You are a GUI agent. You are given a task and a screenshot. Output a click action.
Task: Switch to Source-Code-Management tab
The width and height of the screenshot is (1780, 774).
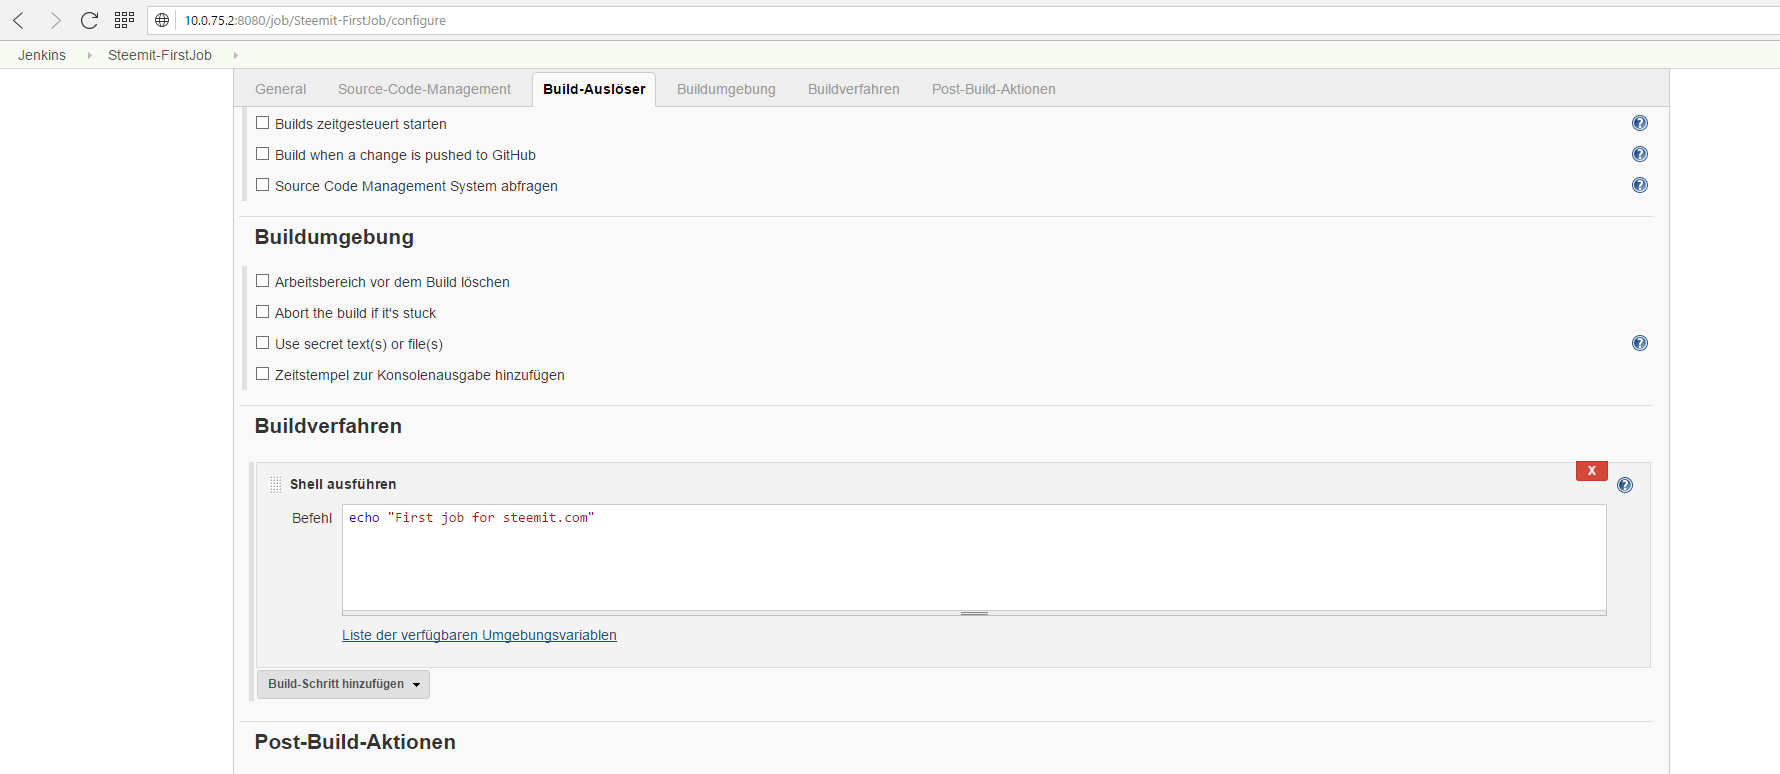click(x=424, y=89)
